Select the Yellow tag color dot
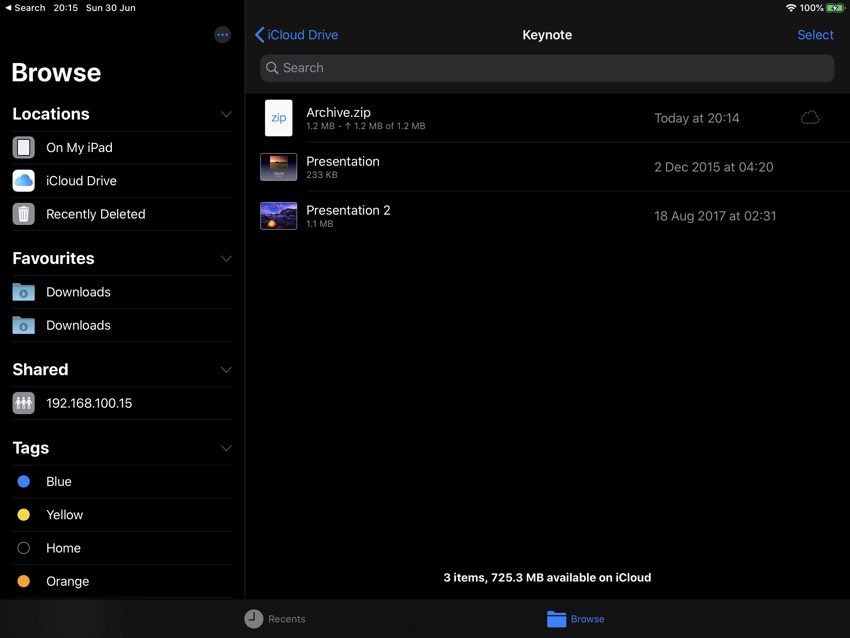Image resolution: width=850 pixels, height=638 pixels. click(23, 514)
